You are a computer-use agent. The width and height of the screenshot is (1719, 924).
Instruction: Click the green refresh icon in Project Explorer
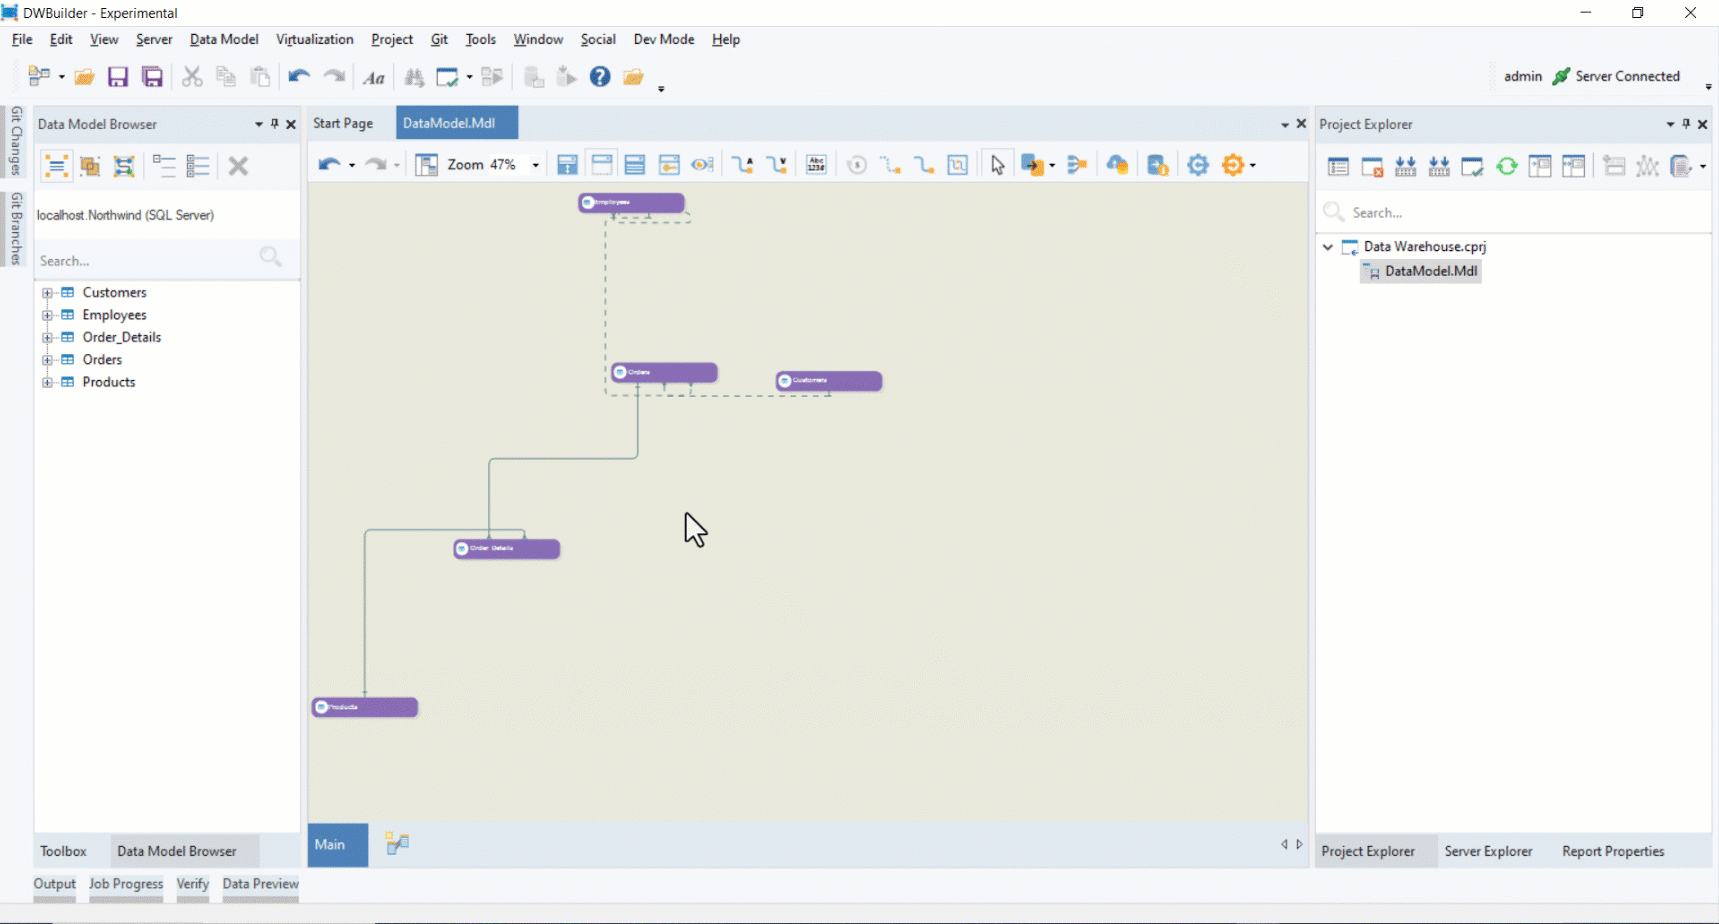pyautogui.click(x=1506, y=166)
